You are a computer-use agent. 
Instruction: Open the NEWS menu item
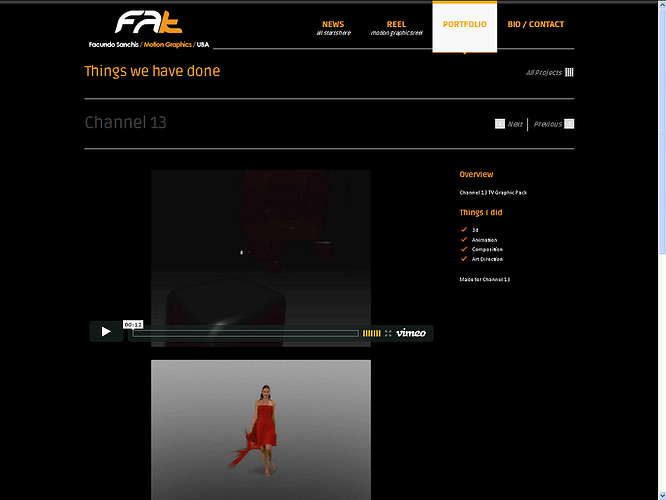click(x=333, y=28)
